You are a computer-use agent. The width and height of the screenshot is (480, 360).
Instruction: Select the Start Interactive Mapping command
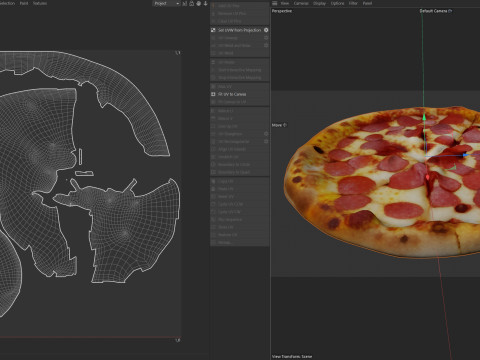pyautogui.click(x=239, y=70)
